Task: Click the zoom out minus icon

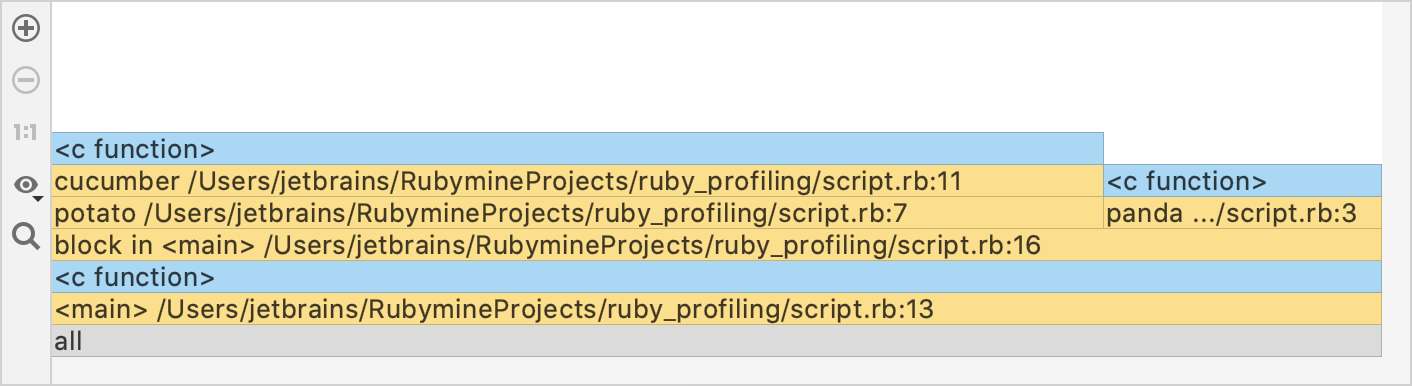Action: point(26,80)
